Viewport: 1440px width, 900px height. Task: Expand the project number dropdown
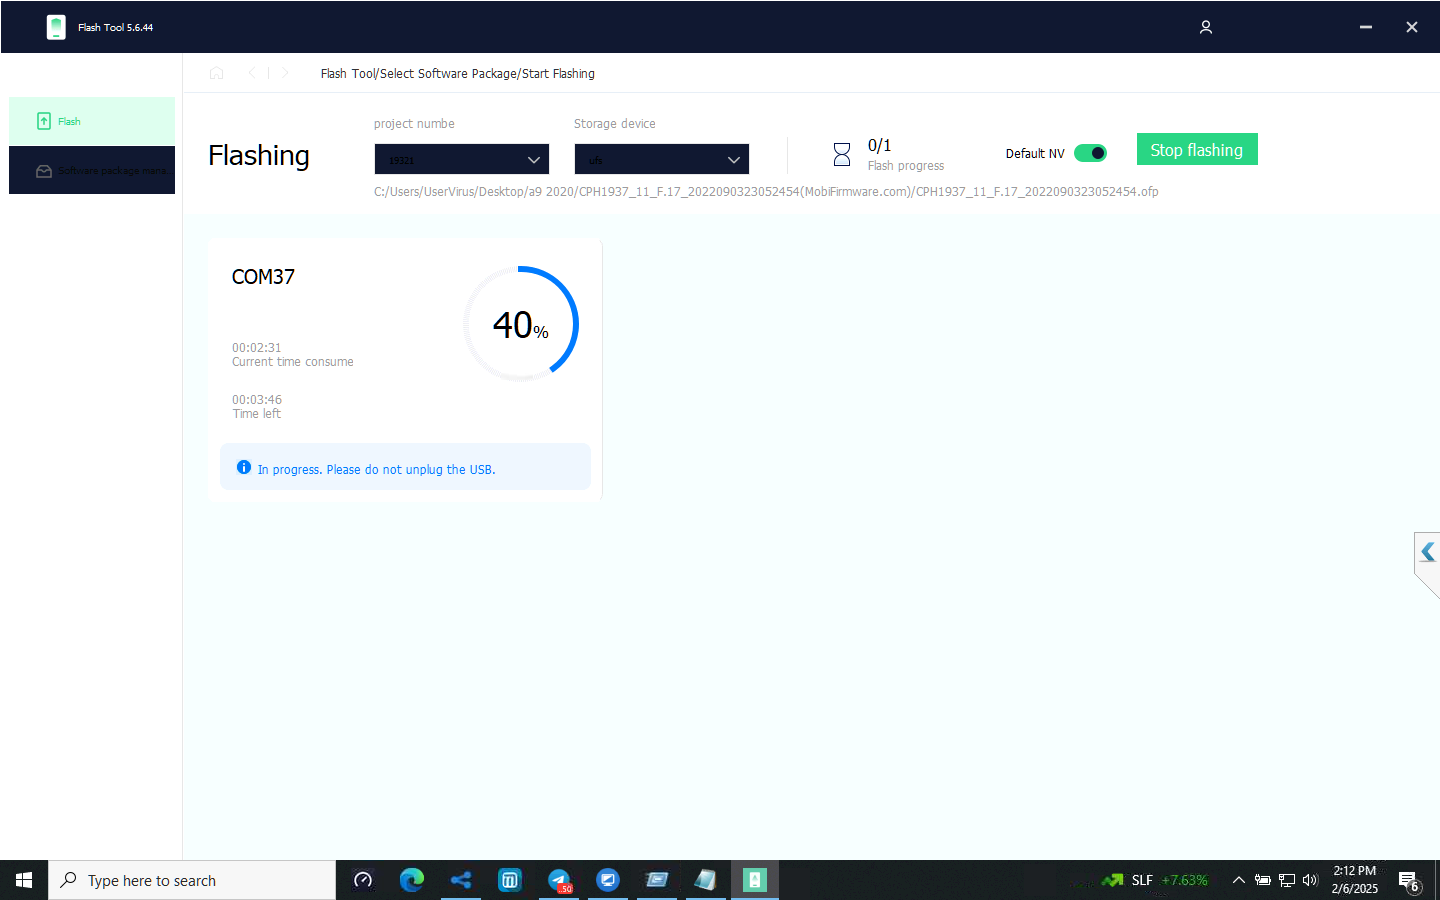coord(461,159)
